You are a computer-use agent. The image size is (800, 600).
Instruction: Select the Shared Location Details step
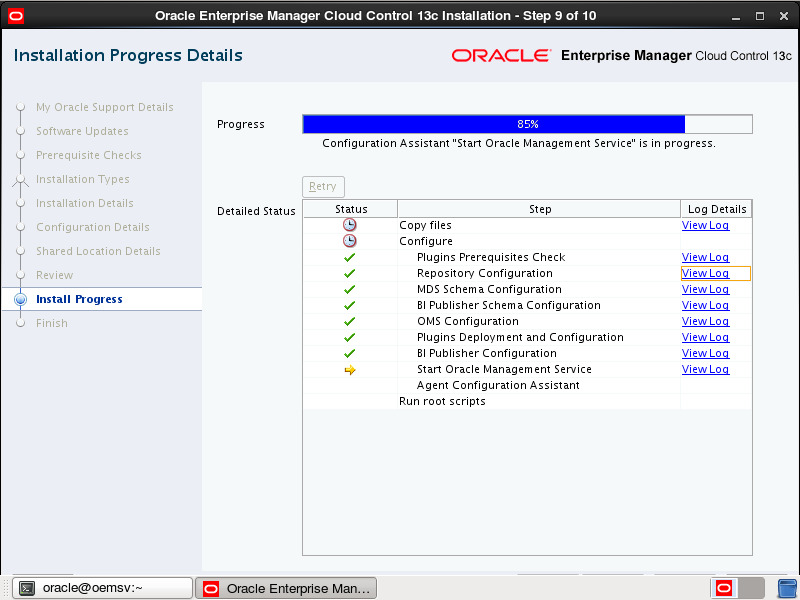coord(98,251)
